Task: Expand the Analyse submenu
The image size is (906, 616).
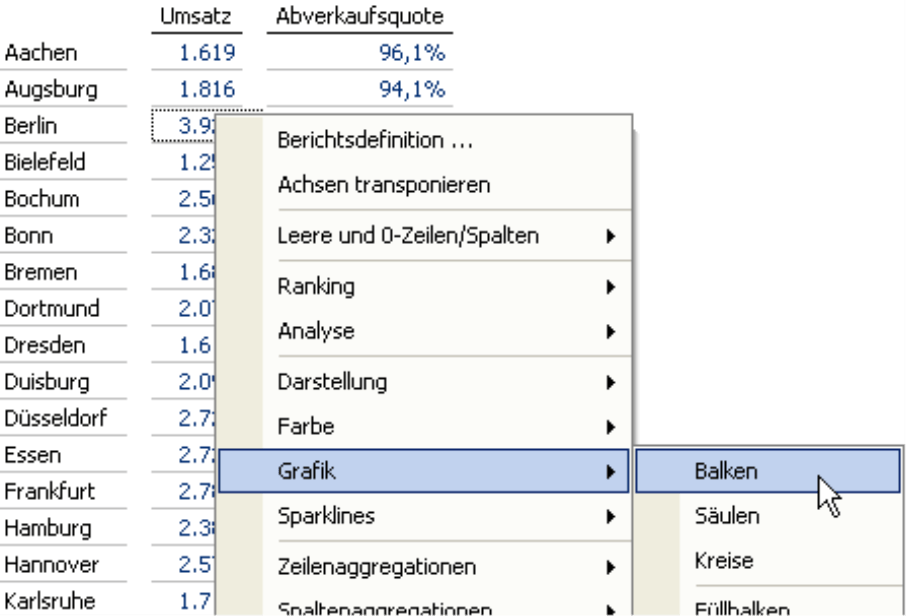Action: click(x=316, y=330)
